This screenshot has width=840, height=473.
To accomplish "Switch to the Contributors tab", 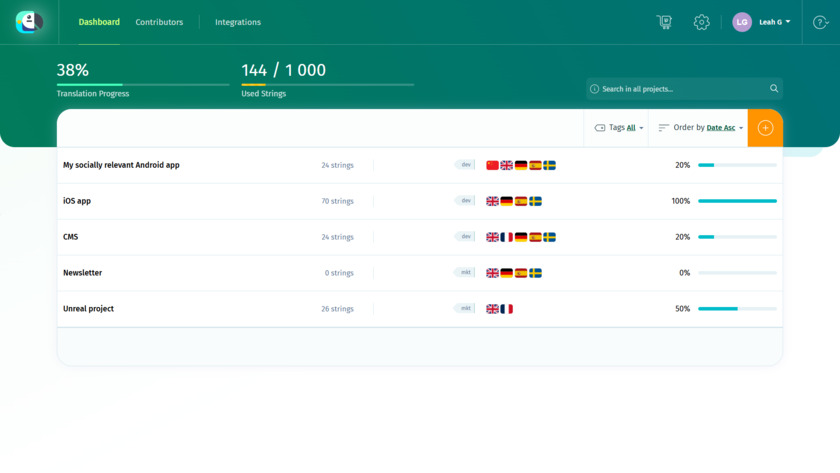I will [x=159, y=22].
